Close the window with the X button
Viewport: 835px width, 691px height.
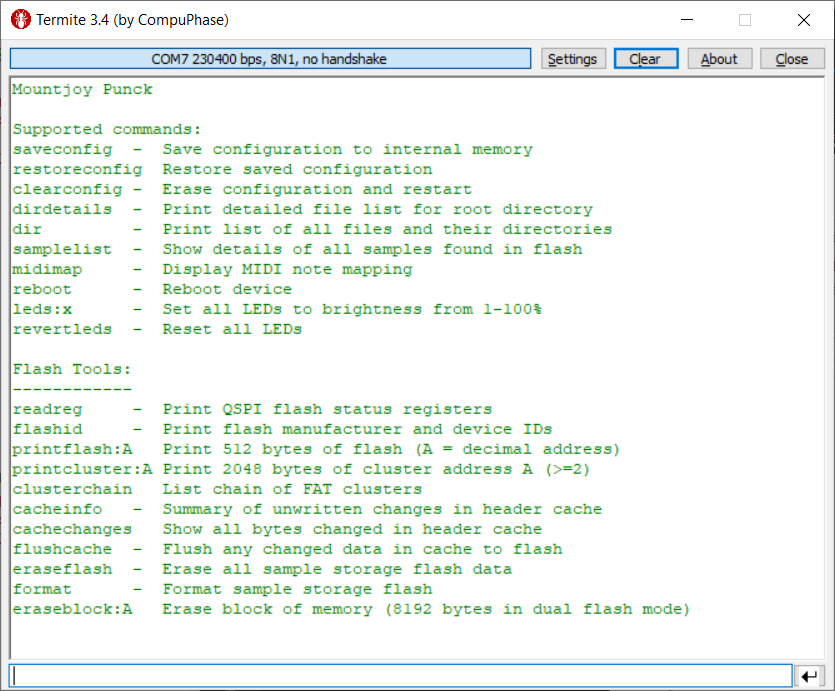803,20
